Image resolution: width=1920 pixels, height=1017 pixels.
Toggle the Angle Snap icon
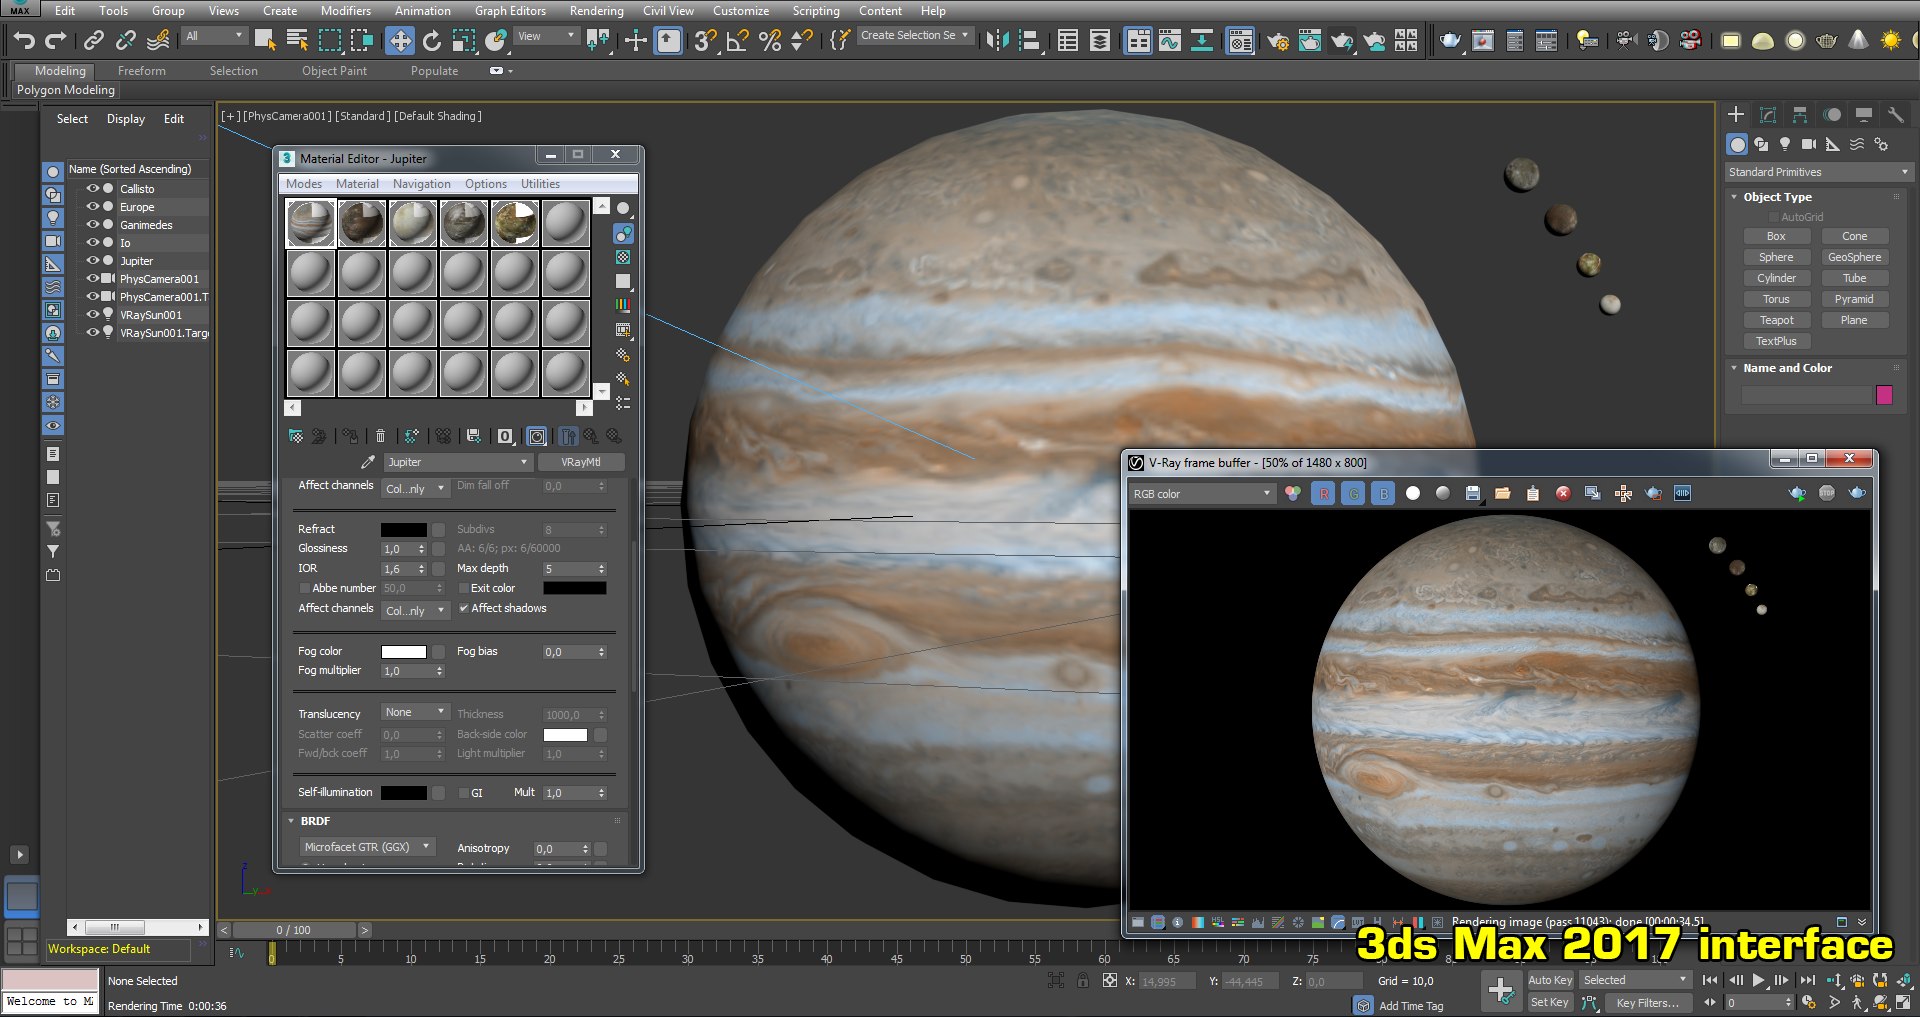click(737, 40)
